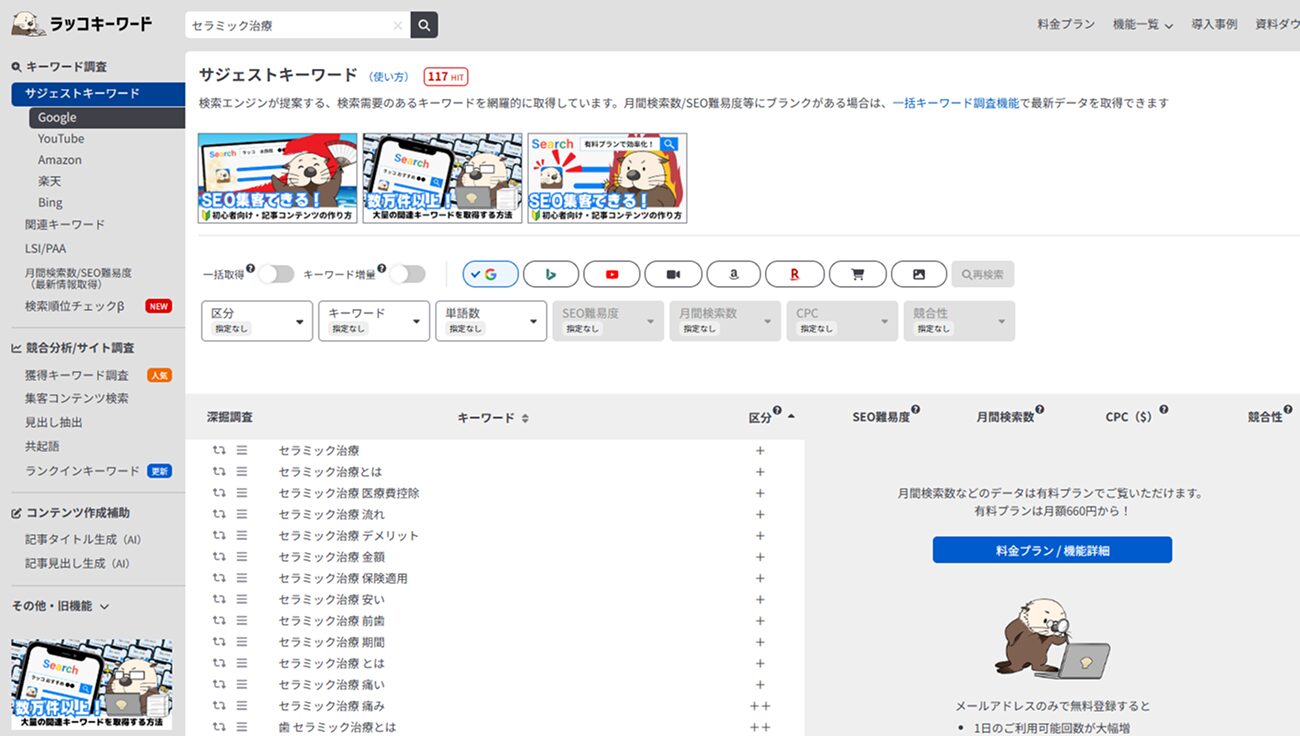The height and width of the screenshot is (736, 1300).
Task: Select 楽天 in the sidebar
Action: coord(50,181)
